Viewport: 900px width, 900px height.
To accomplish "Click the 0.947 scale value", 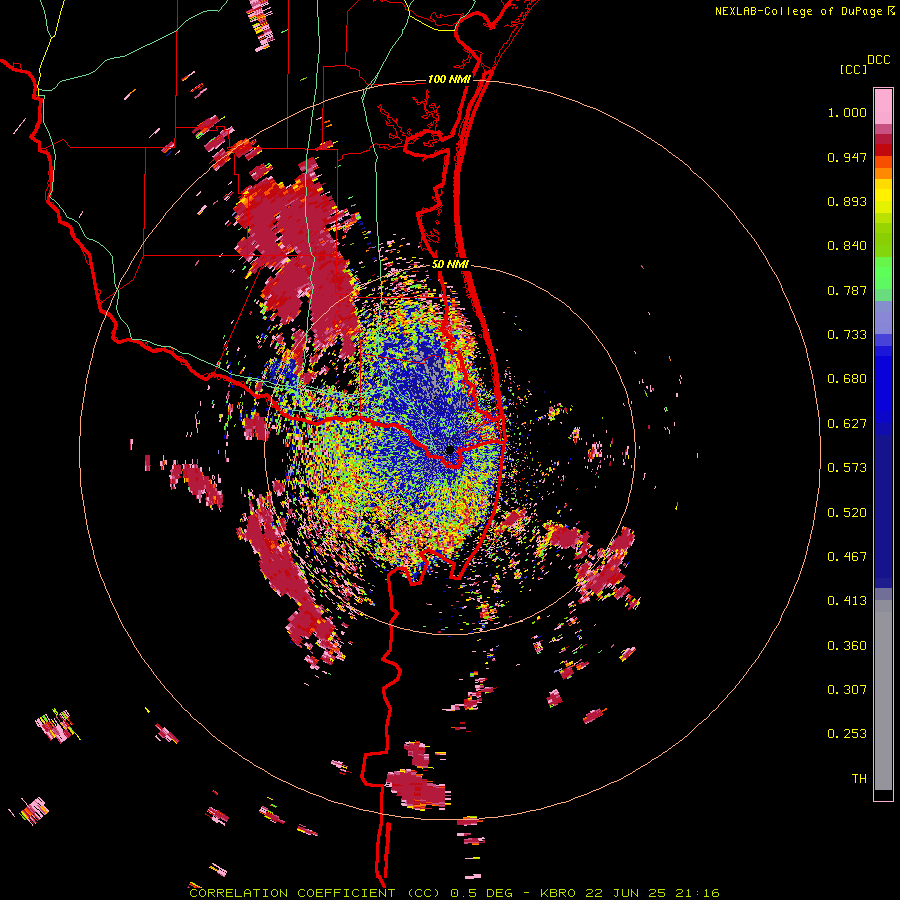I will point(847,157).
